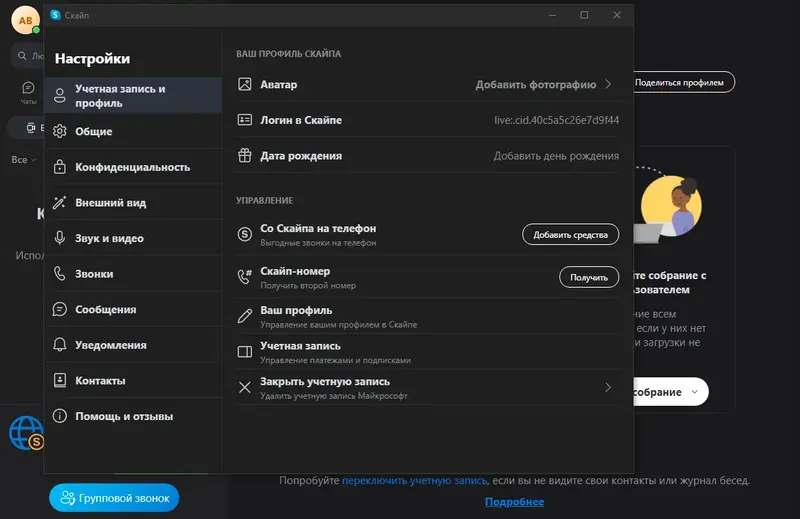The width and height of the screenshot is (800, 519).
Task: Click Добавить день рождения to add birthday
Action: (x=556, y=156)
